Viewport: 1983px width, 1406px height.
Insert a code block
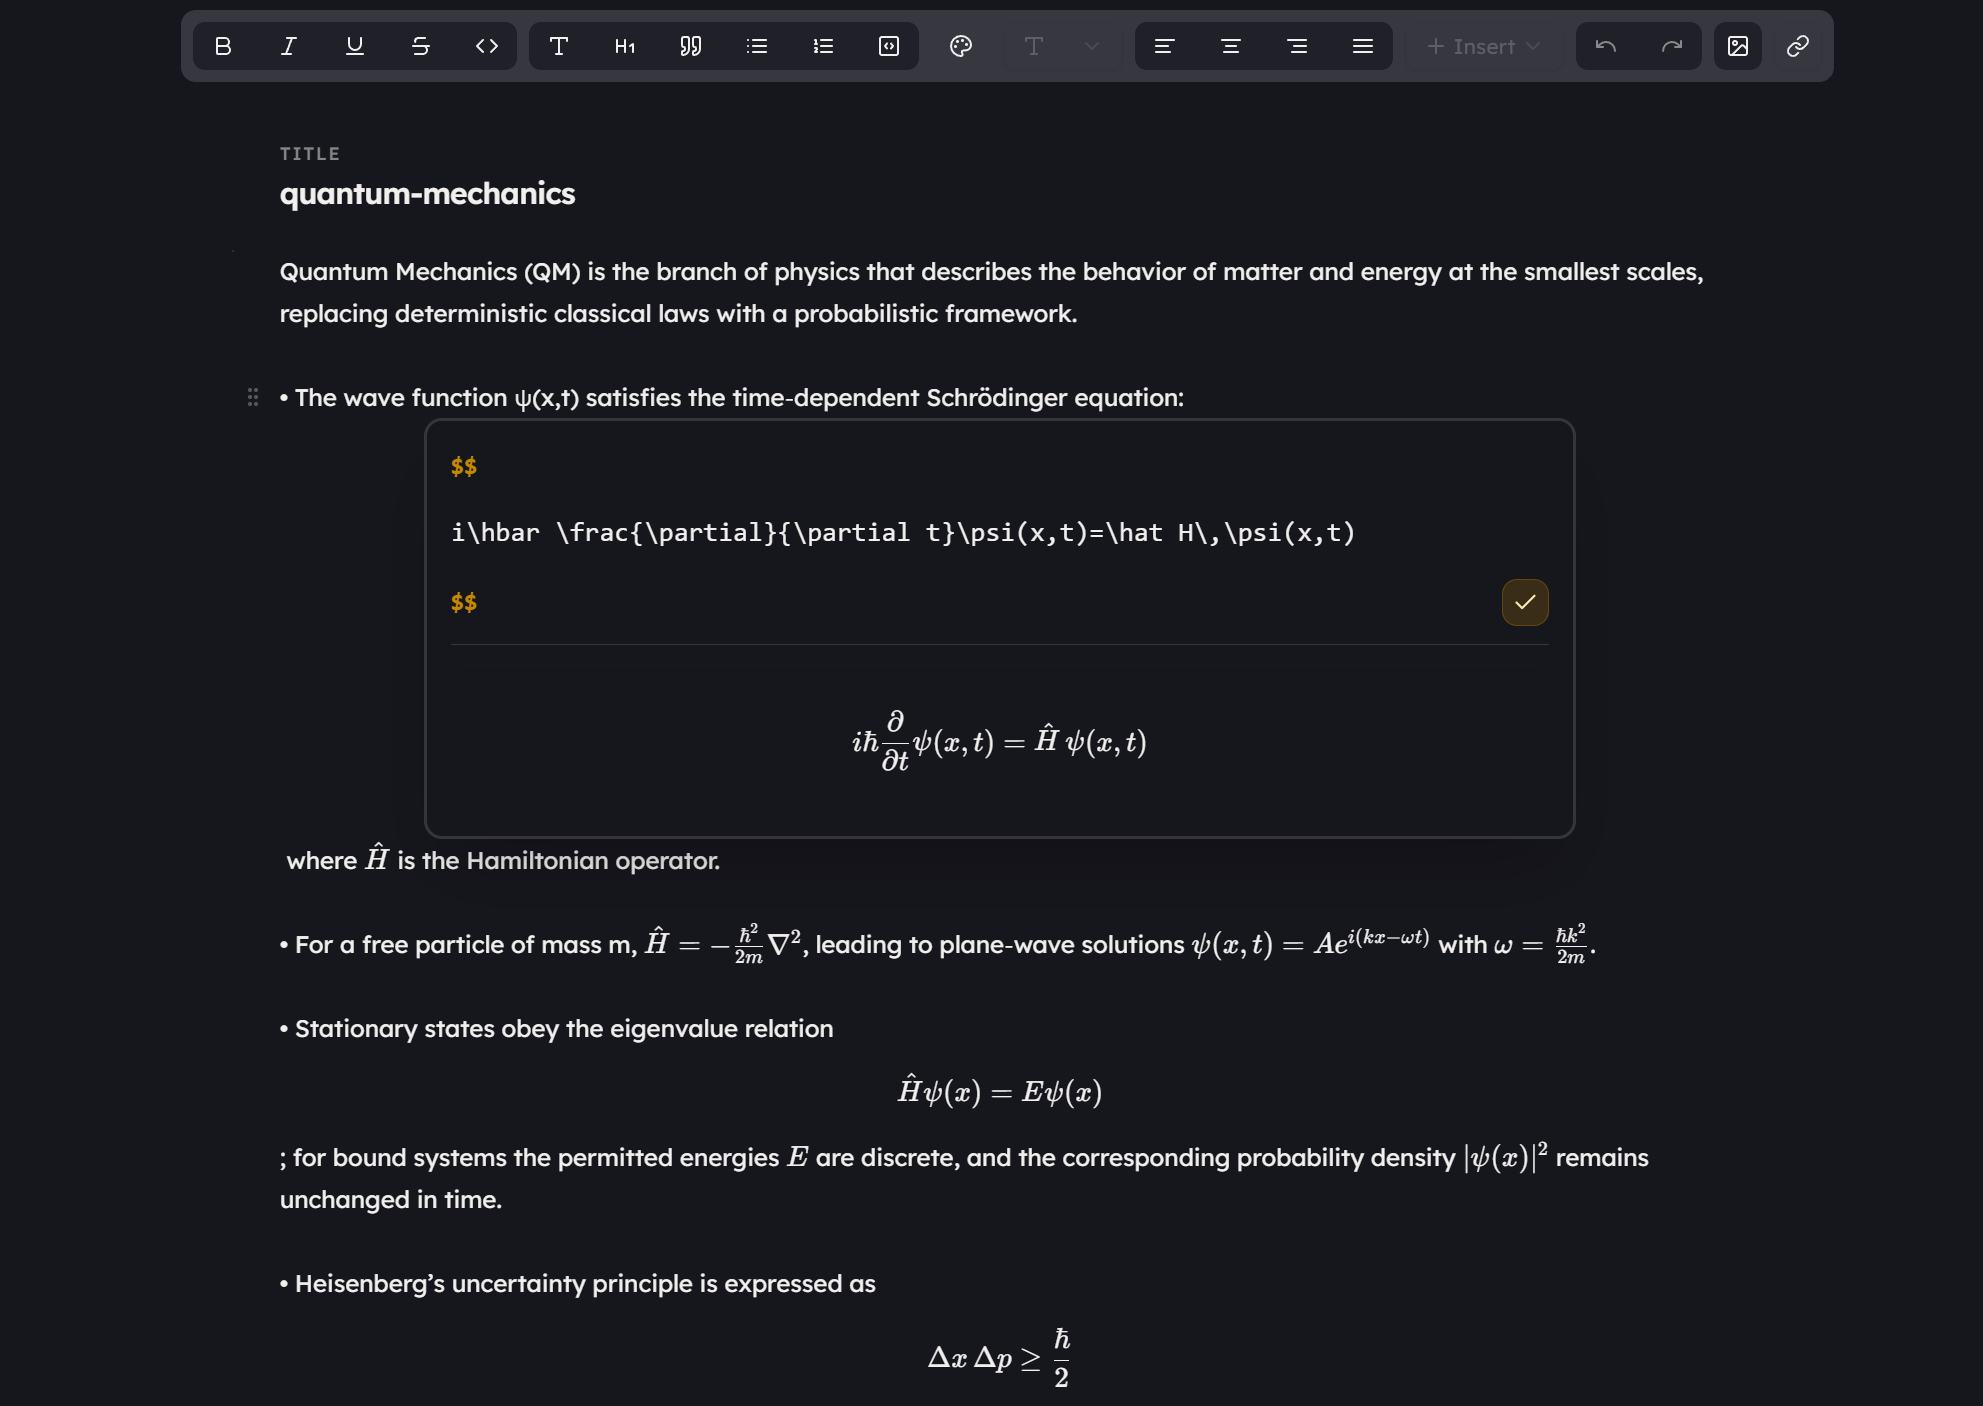888,46
